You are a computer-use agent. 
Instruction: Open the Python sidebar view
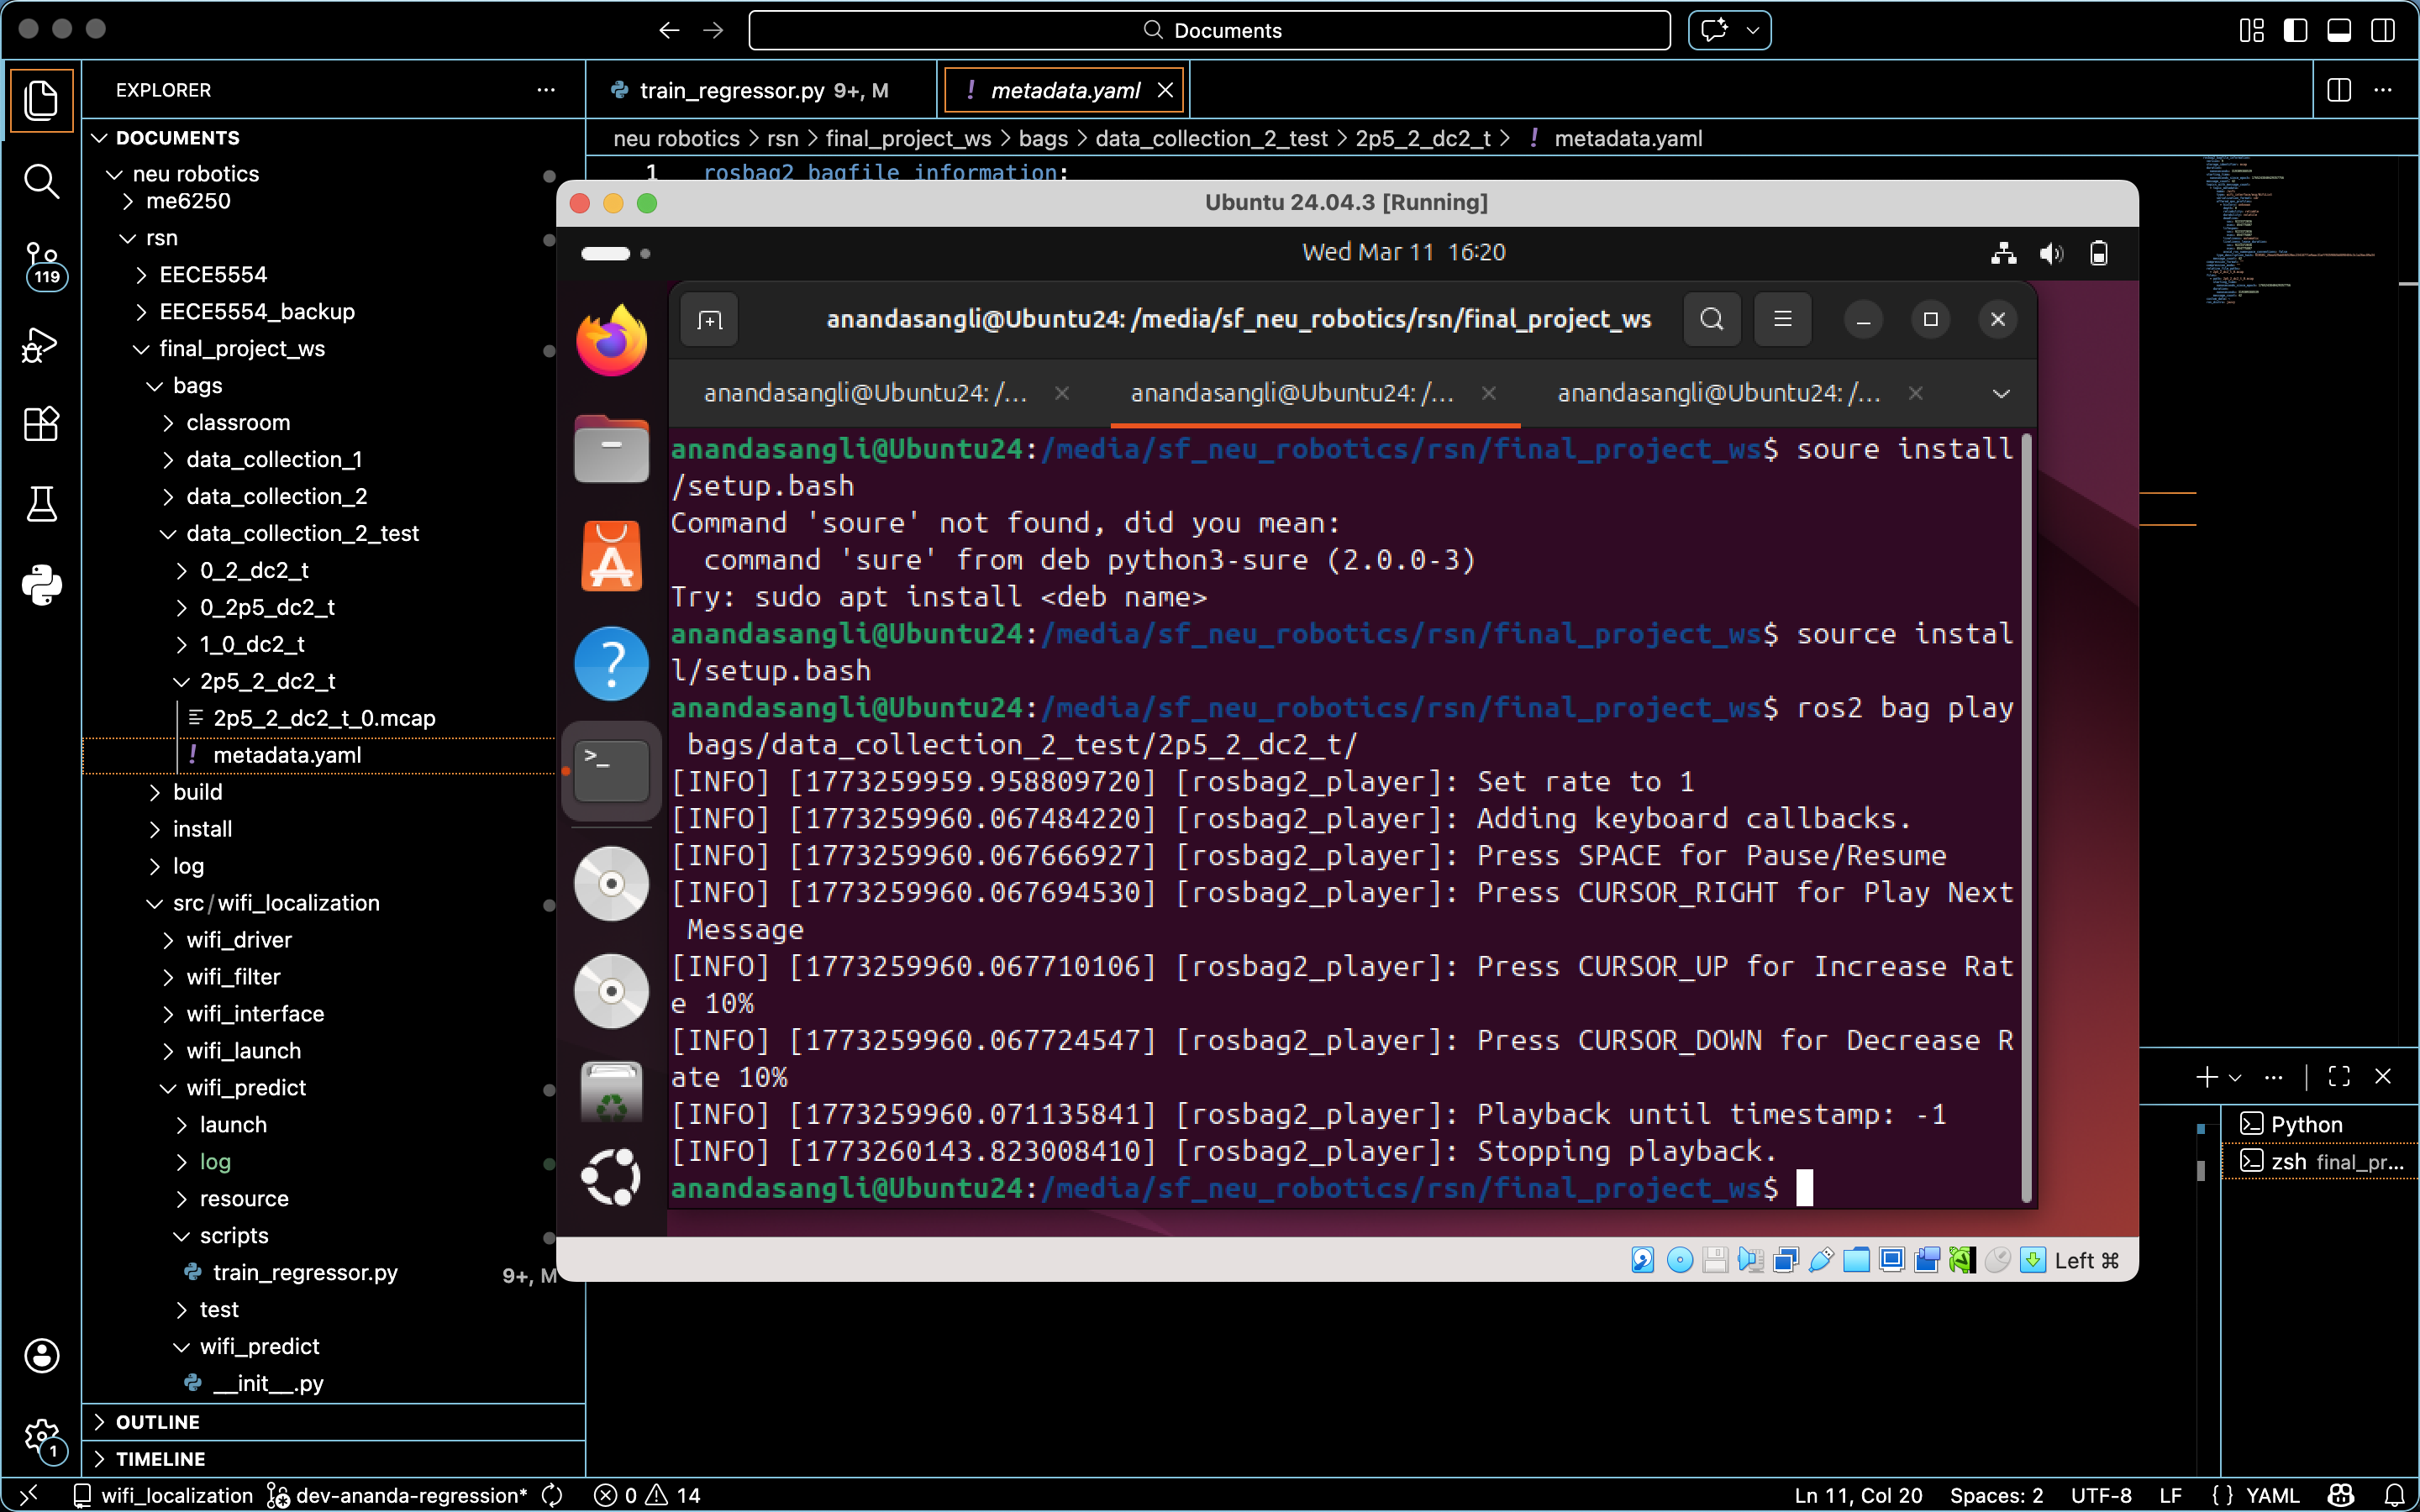tap(41, 585)
